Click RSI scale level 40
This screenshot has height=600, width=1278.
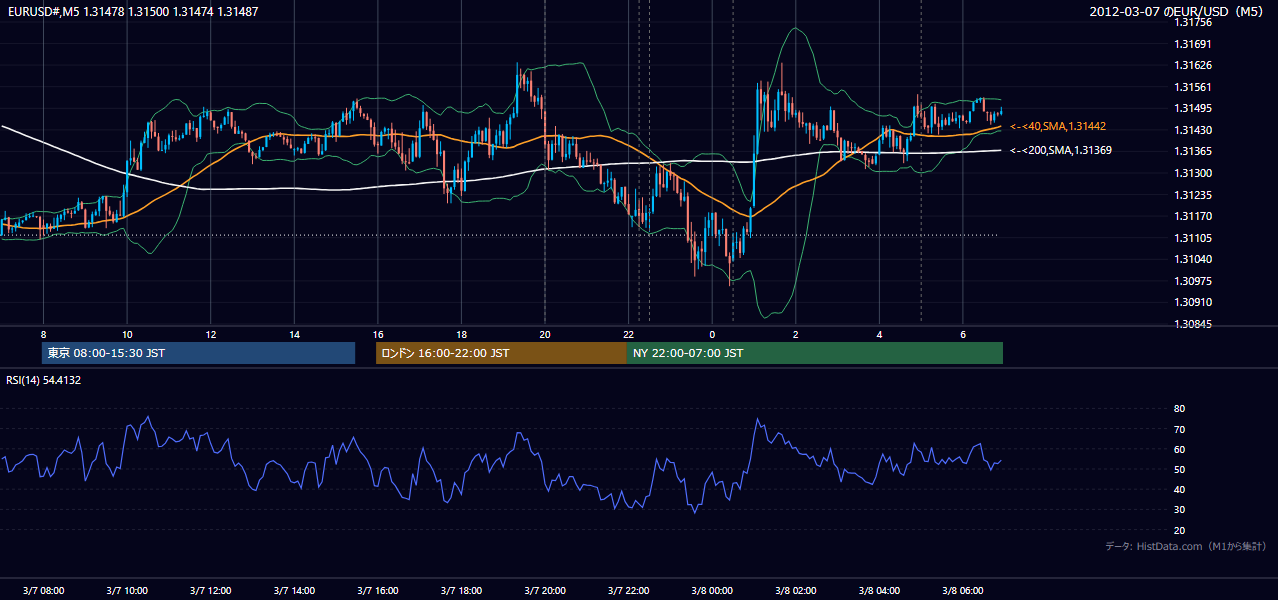tap(1179, 489)
